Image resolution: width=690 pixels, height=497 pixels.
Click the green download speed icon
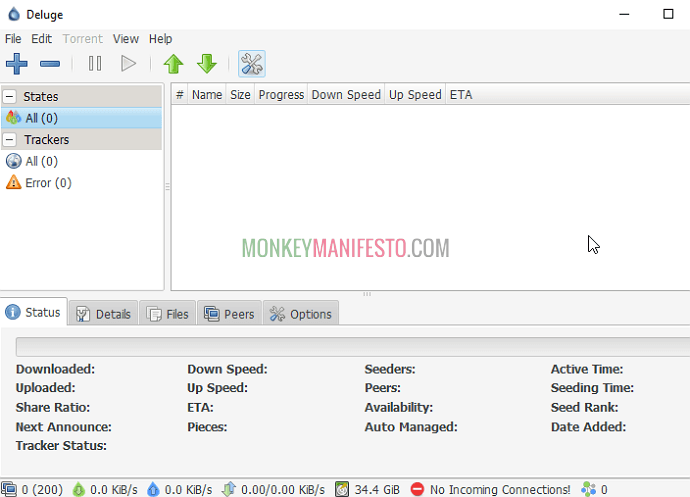coord(79,489)
